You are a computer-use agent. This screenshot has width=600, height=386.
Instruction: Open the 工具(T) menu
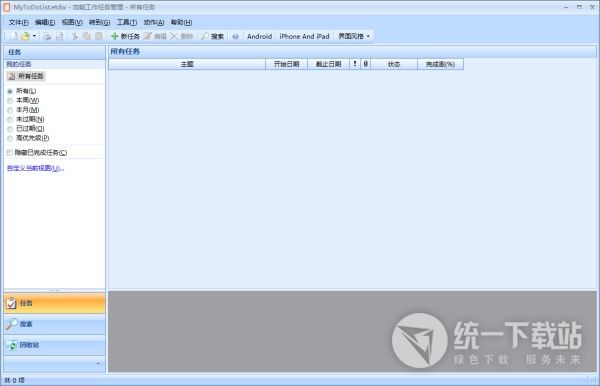127,23
